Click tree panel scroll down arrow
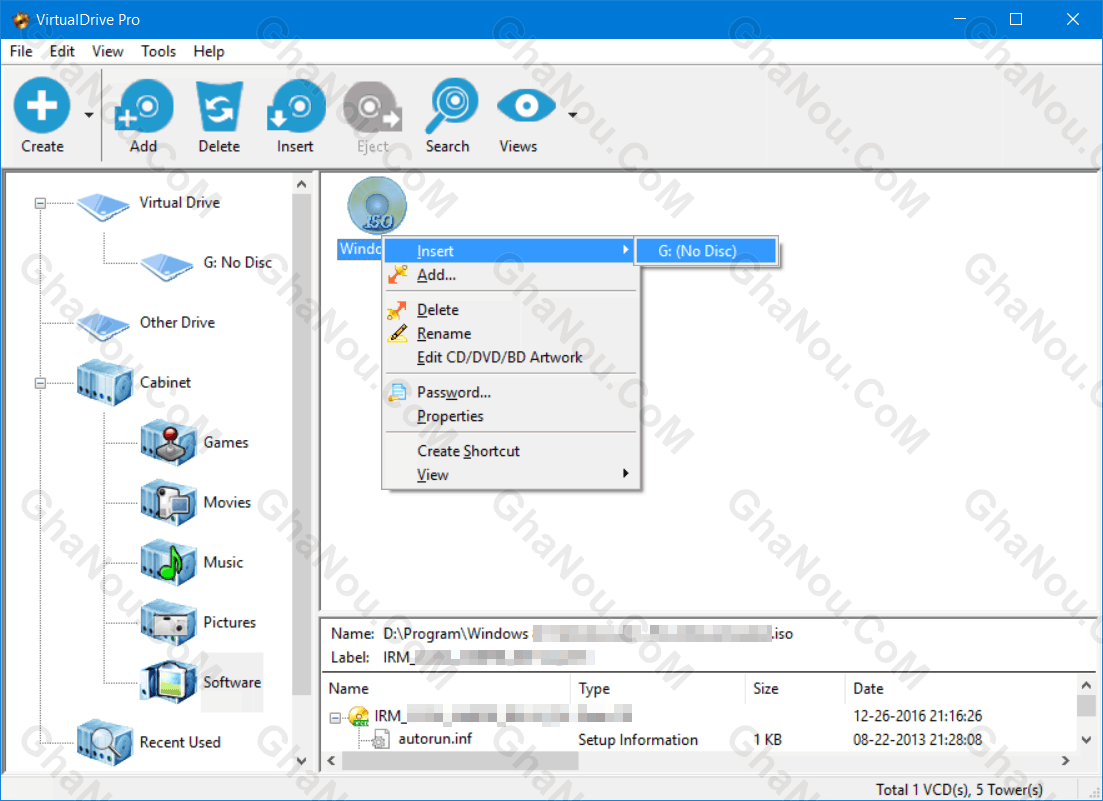 click(302, 761)
